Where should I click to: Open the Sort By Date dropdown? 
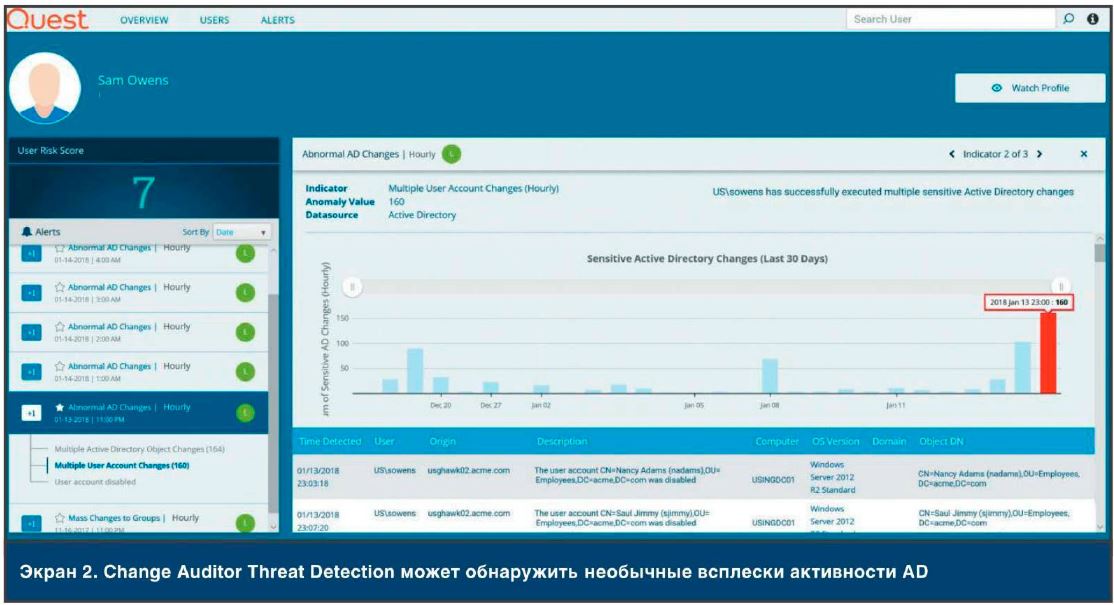(241, 232)
